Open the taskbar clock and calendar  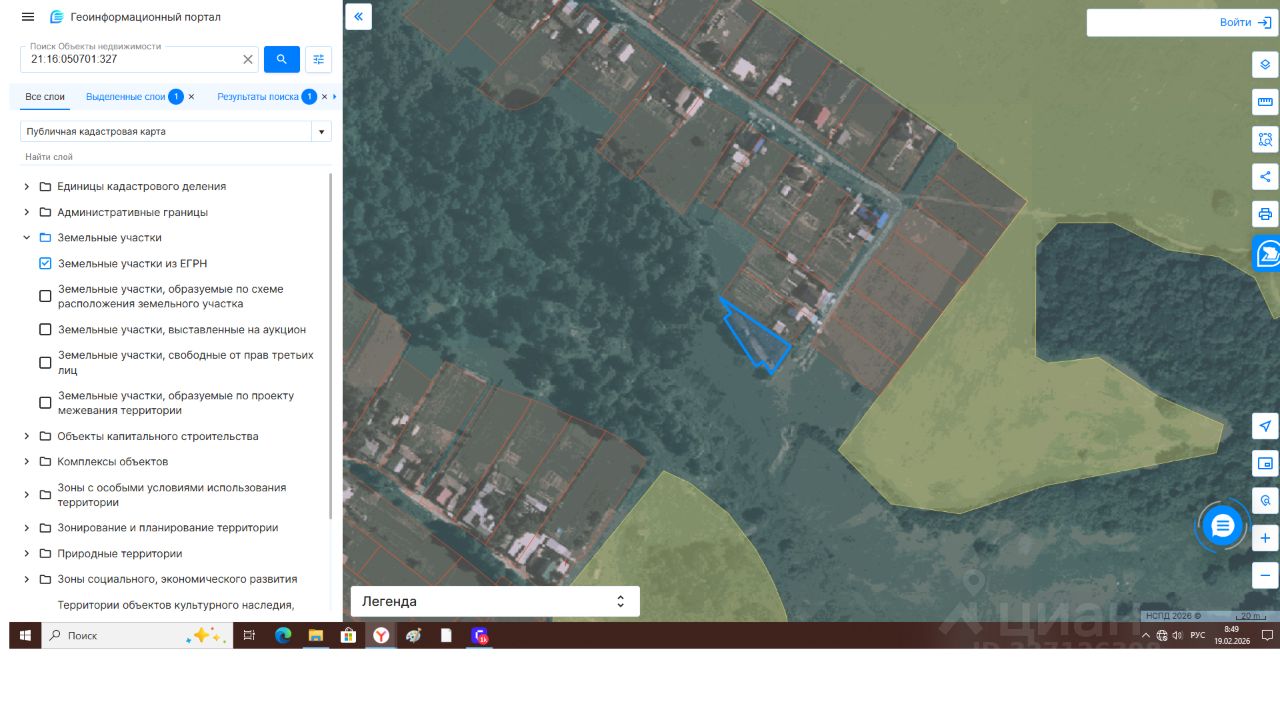1231,635
